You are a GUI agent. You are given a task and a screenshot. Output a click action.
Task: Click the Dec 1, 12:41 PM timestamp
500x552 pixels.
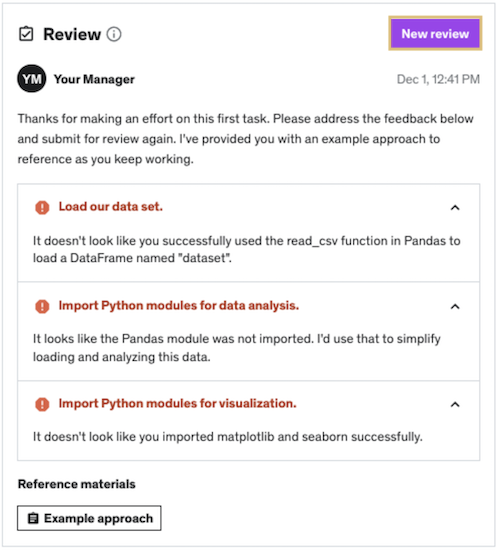point(438,79)
